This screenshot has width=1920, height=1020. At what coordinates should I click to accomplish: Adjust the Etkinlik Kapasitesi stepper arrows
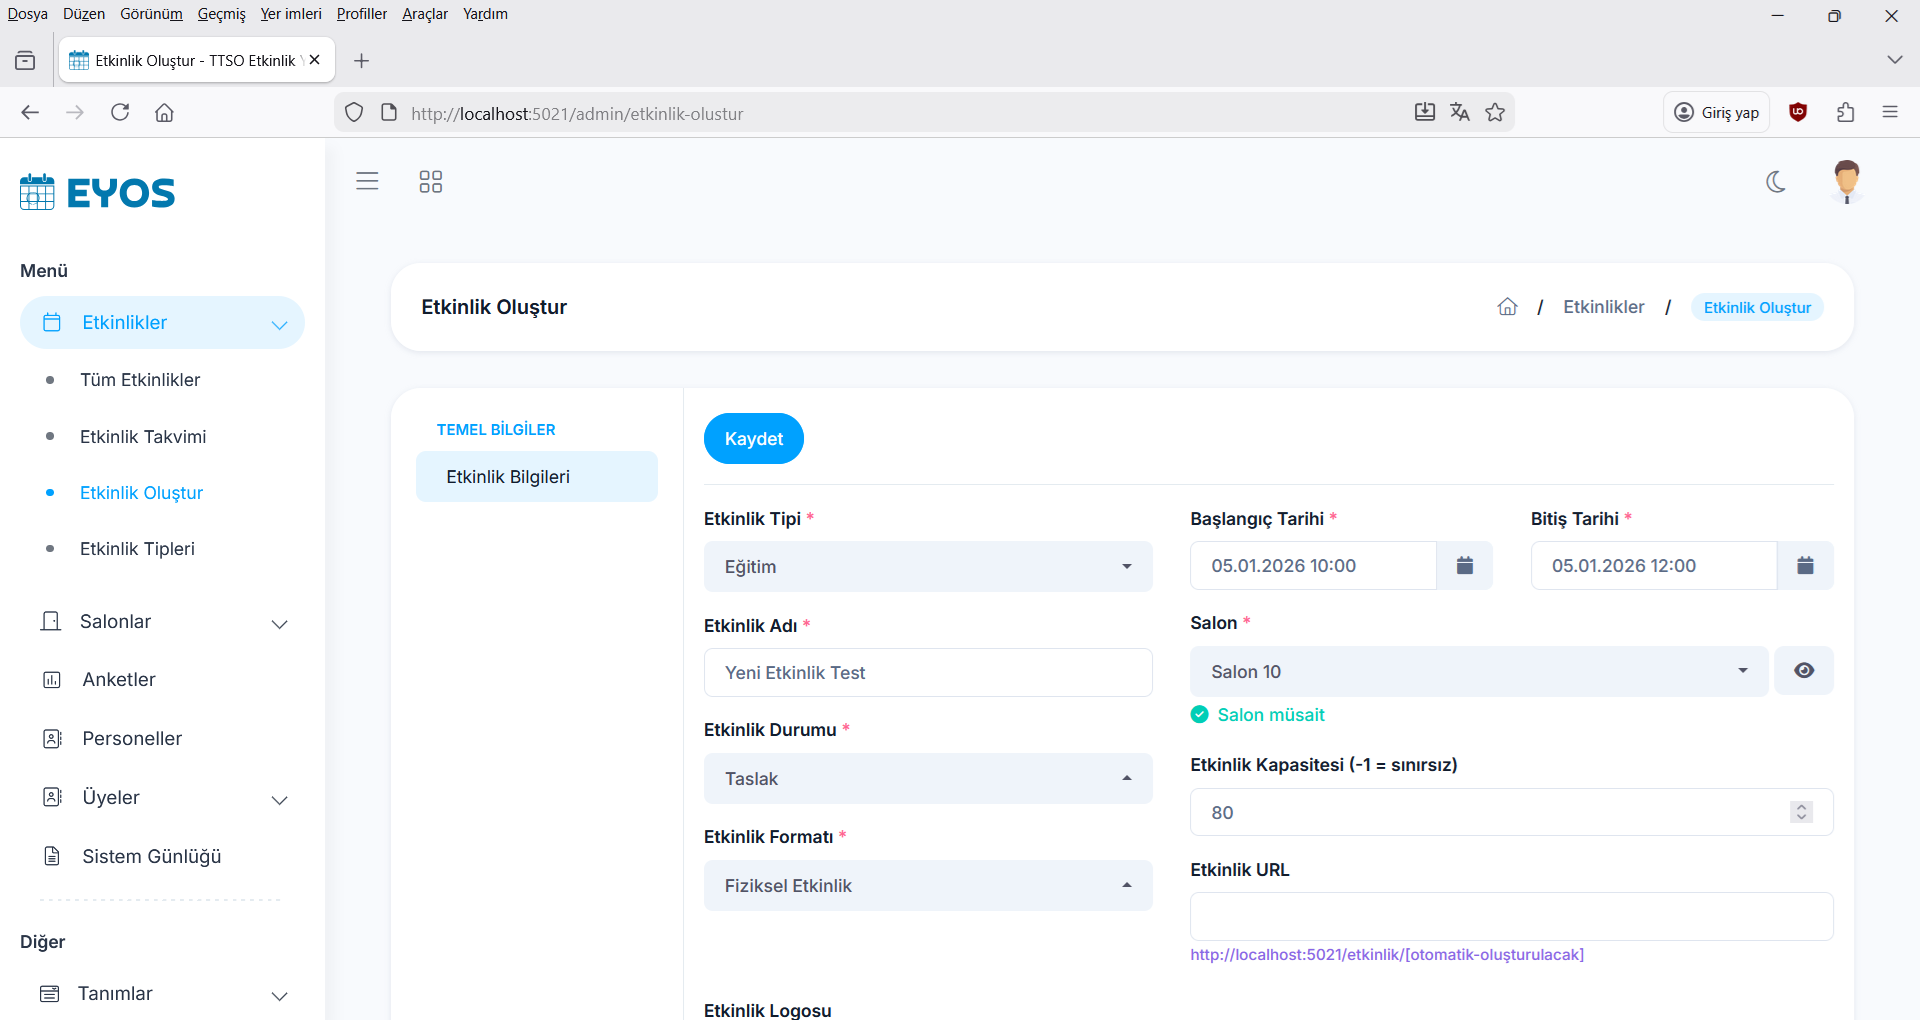(x=1801, y=812)
